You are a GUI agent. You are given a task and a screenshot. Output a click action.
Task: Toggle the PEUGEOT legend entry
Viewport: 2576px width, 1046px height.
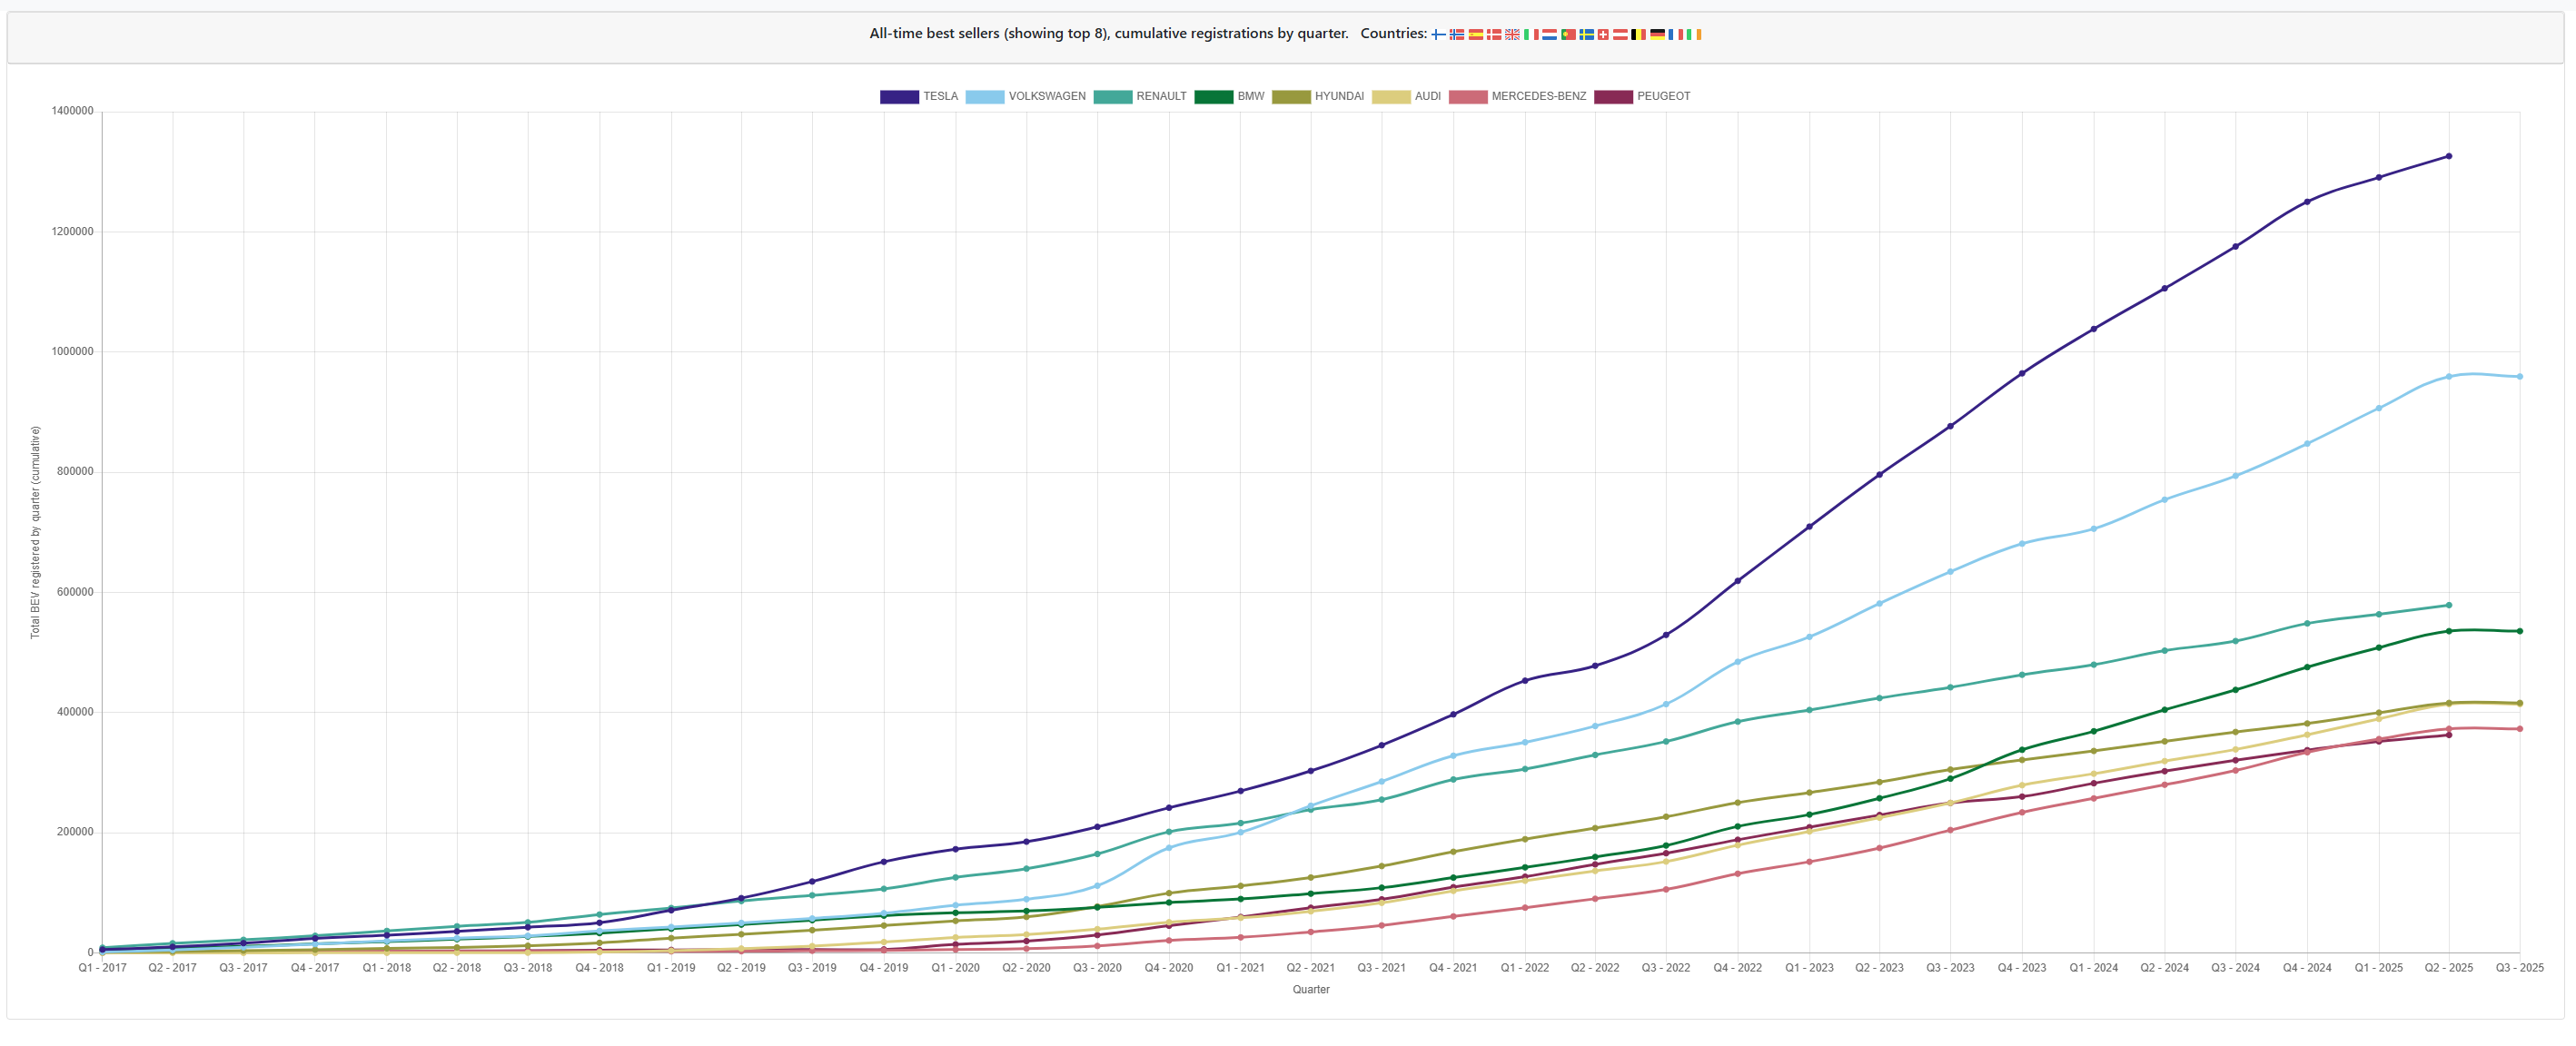(x=1642, y=97)
